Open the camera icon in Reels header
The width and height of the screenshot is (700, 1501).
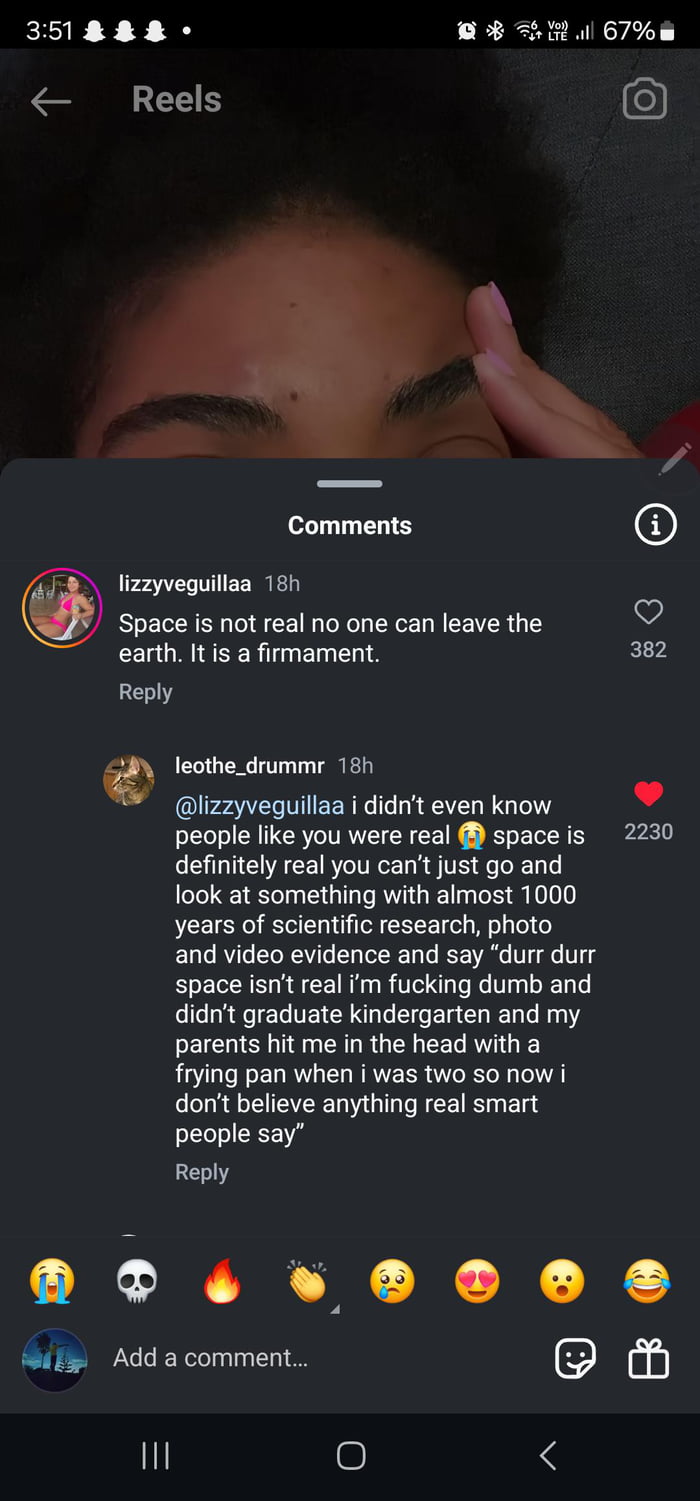(x=644, y=99)
